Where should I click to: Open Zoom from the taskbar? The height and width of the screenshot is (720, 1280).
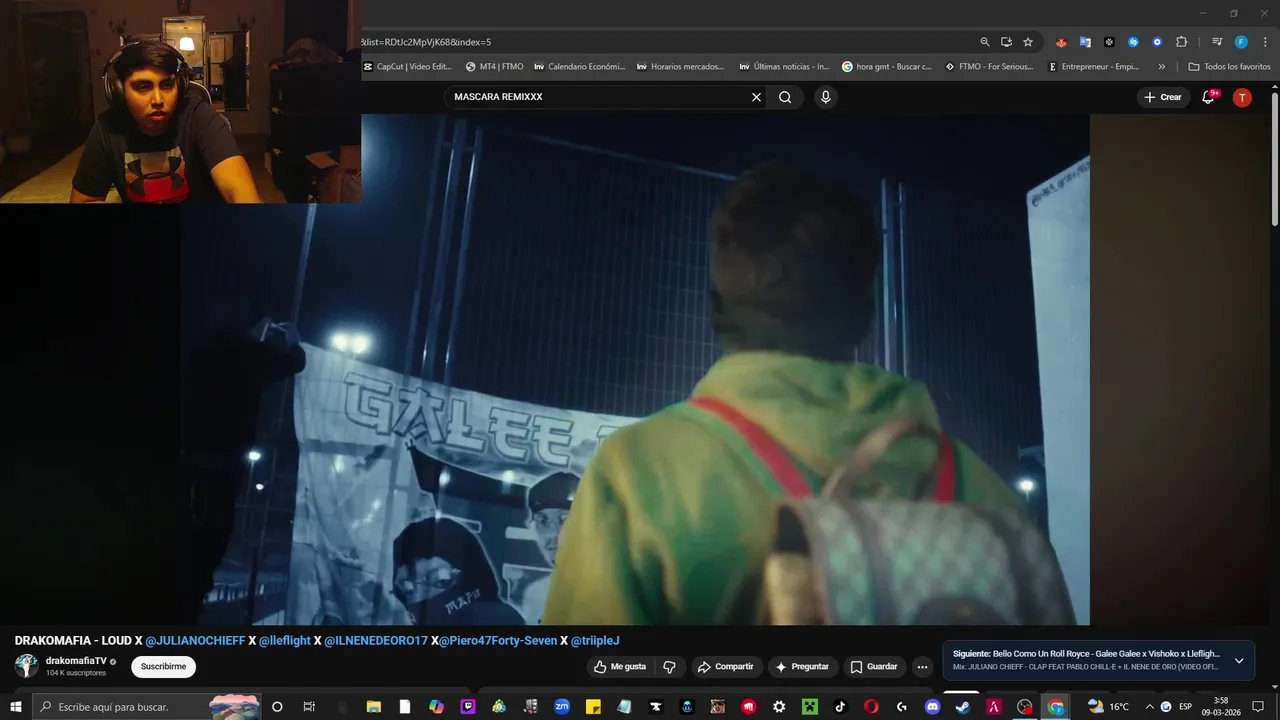coord(562,707)
